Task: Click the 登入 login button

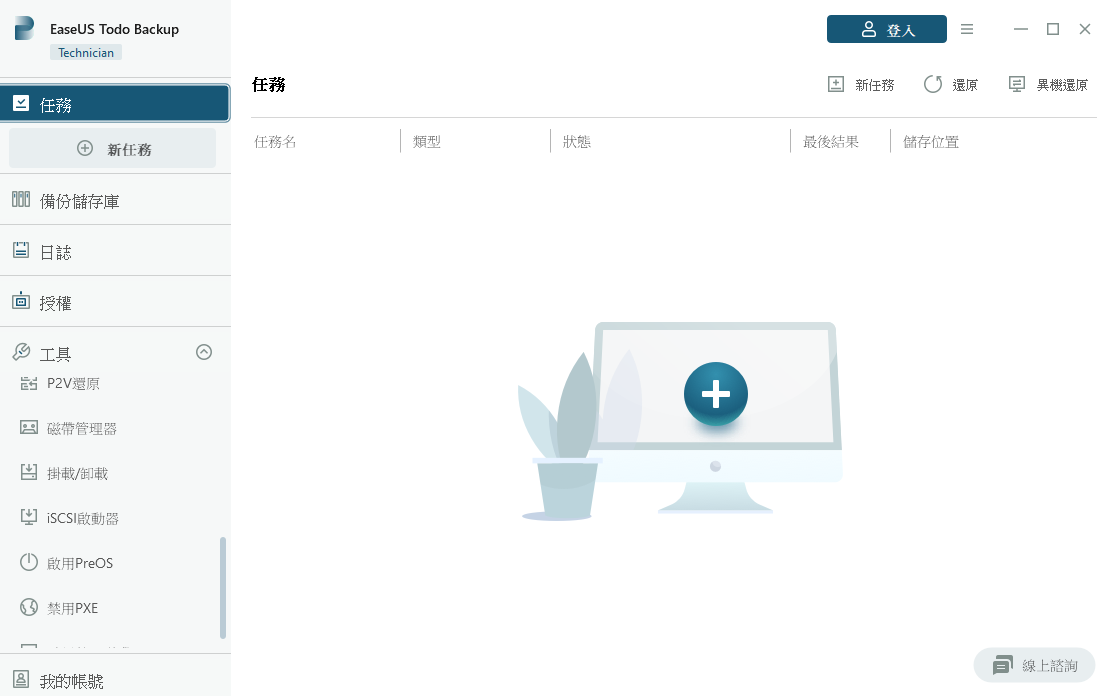Action: [x=886, y=29]
